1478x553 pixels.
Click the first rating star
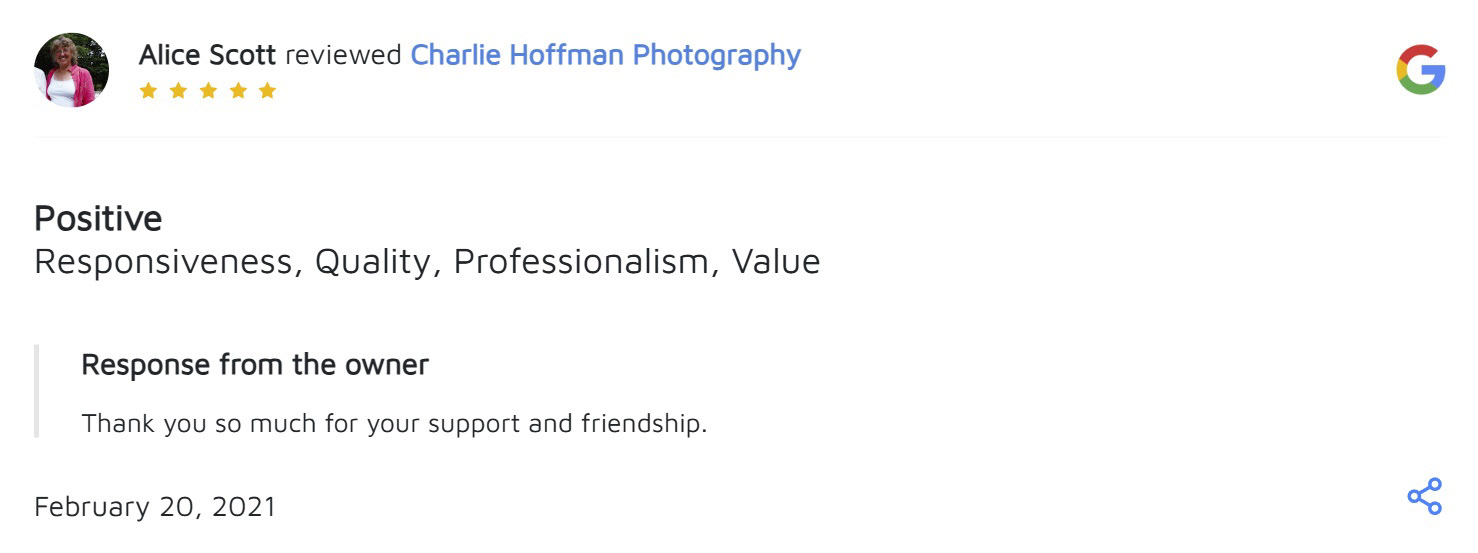[148, 91]
